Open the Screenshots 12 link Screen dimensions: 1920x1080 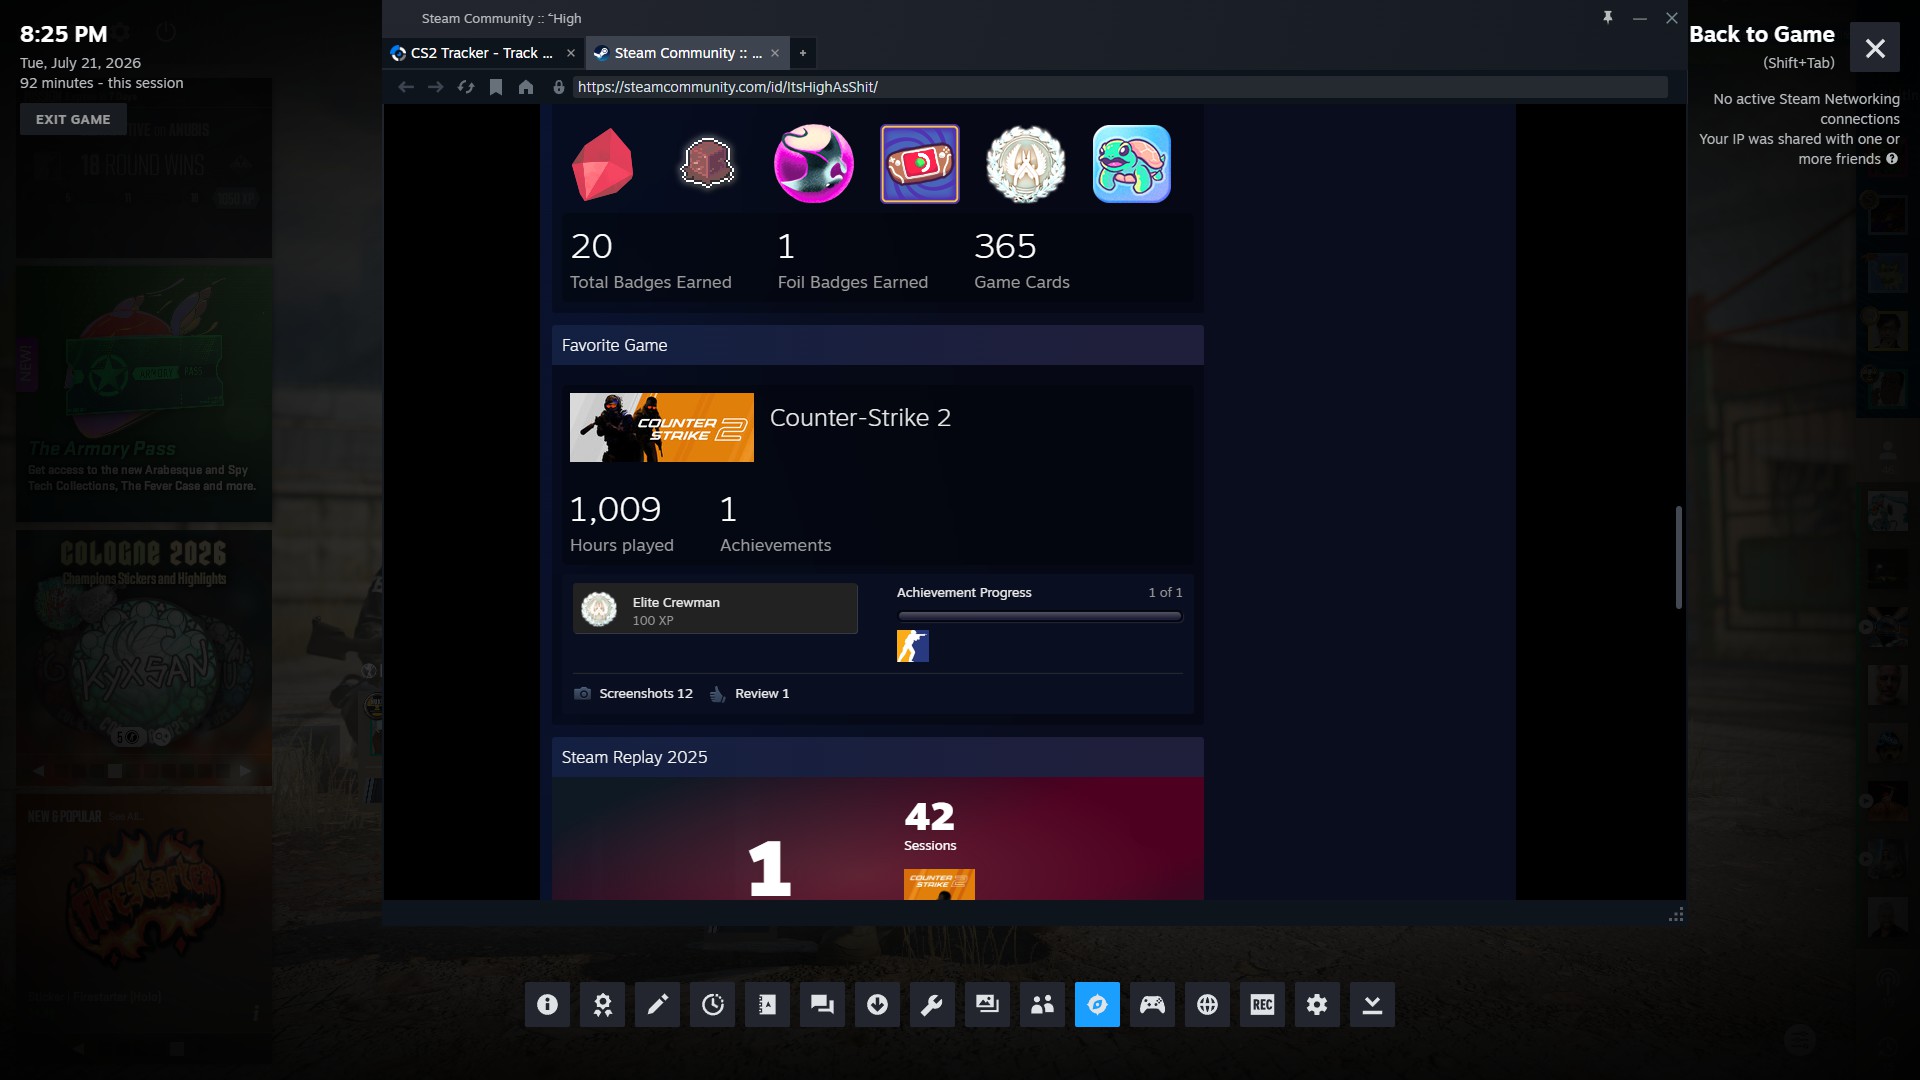tap(634, 694)
